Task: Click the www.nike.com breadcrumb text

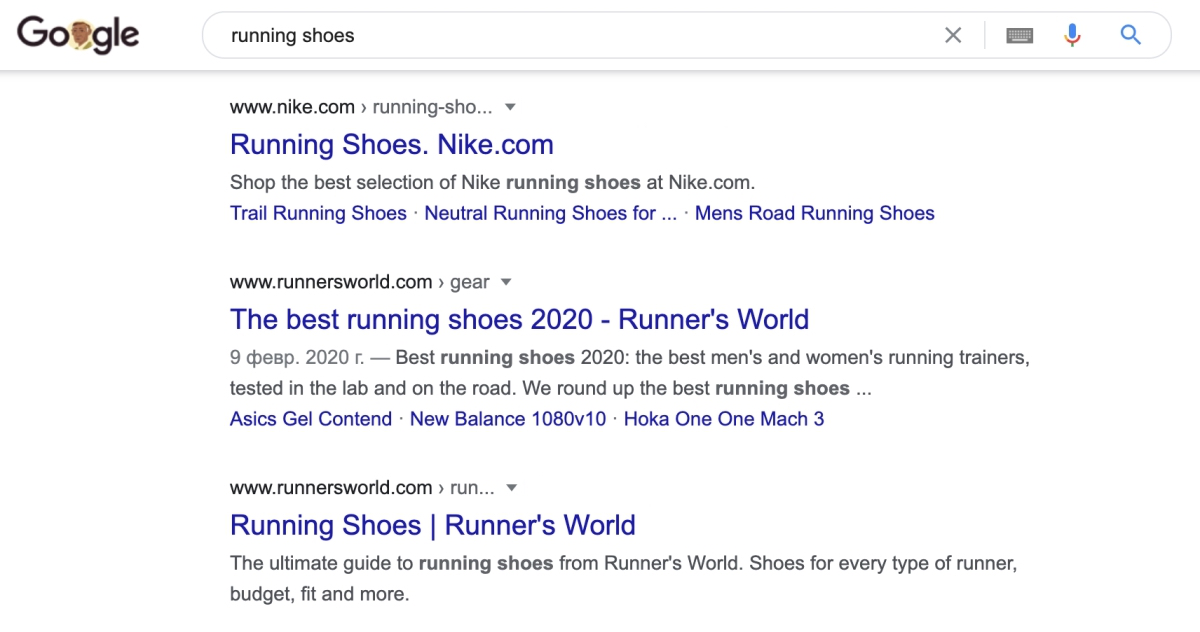Action: point(291,107)
